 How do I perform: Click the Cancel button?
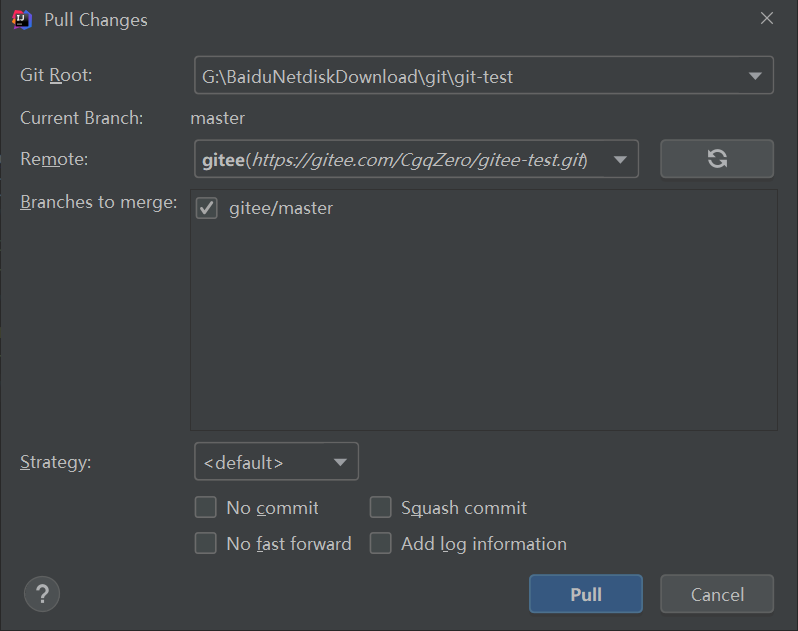click(717, 594)
